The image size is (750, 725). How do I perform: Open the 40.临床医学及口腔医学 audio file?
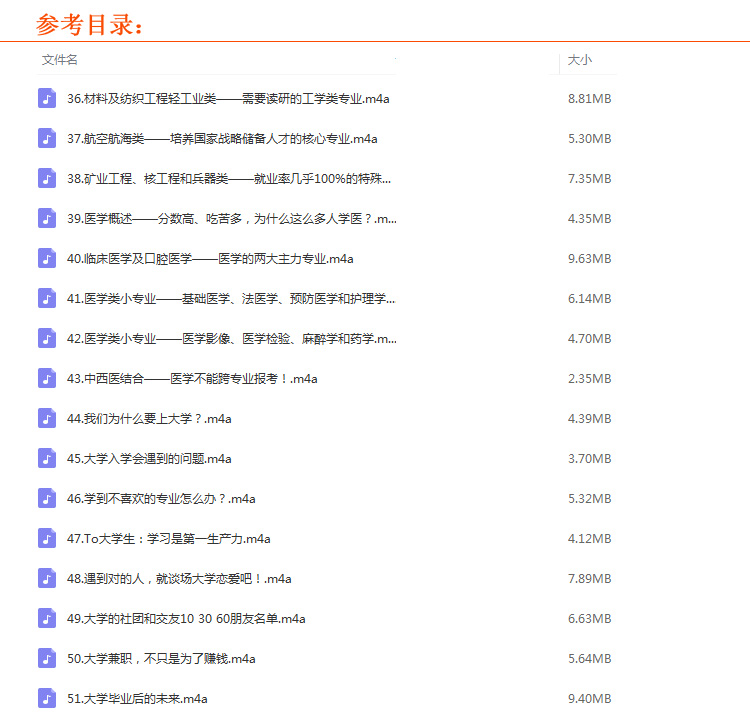(x=210, y=258)
